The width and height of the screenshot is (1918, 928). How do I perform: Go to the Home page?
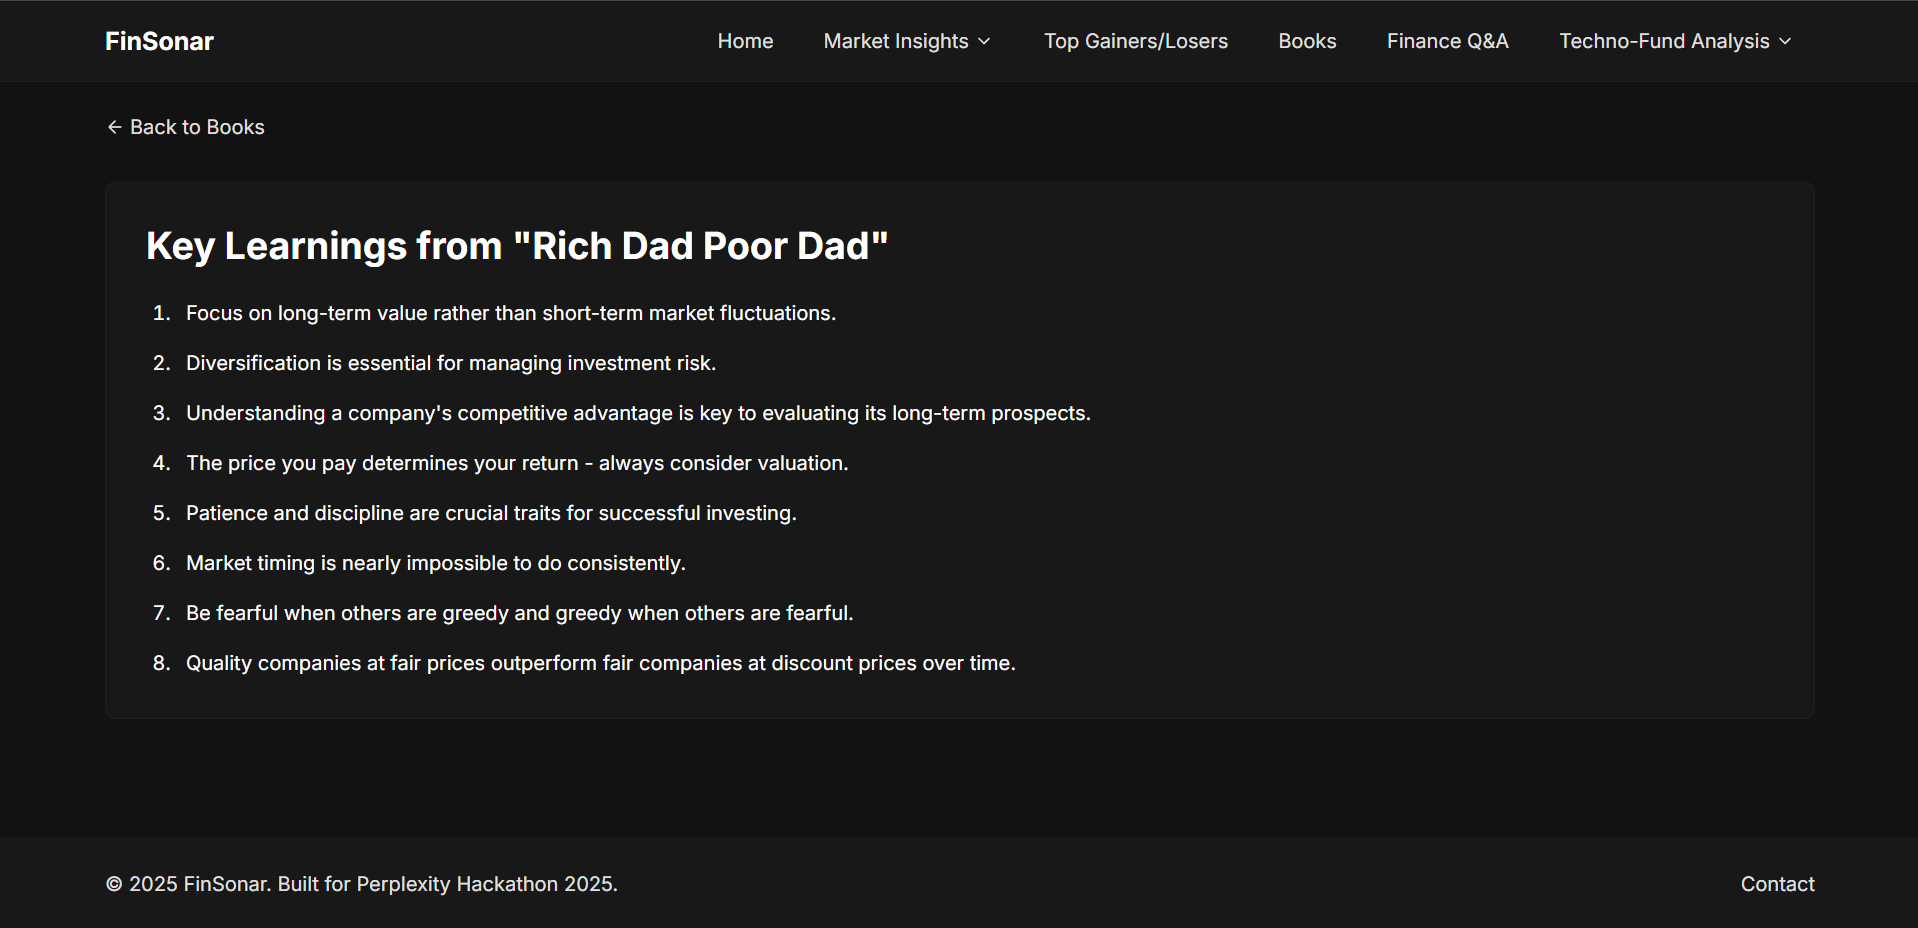(745, 41)
